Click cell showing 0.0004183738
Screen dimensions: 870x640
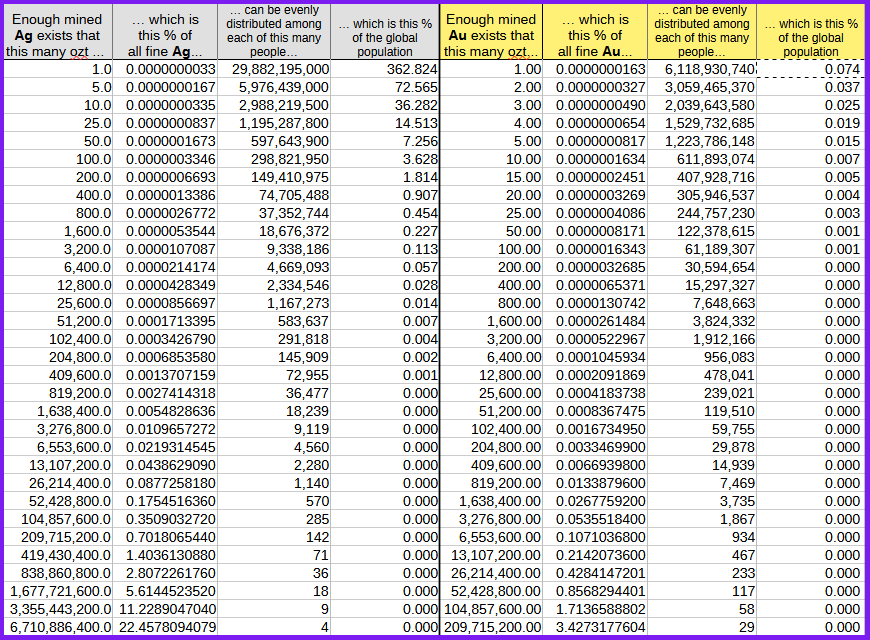[595, 393]
